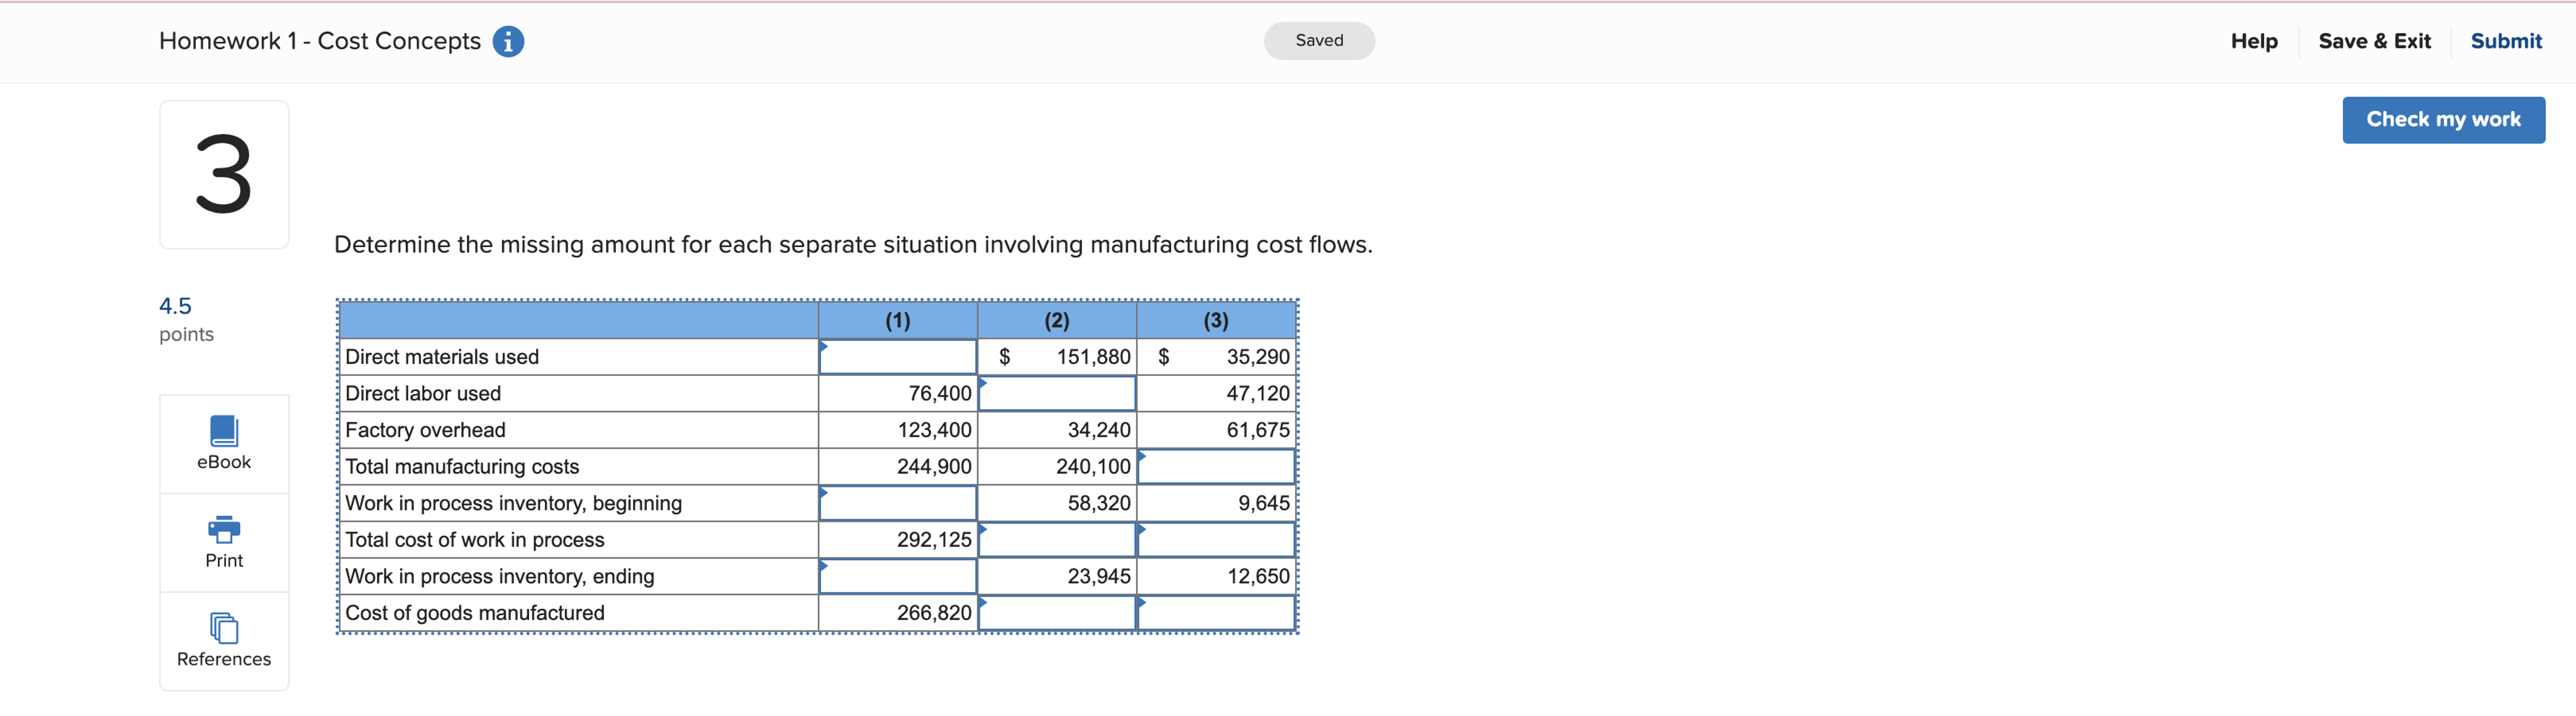Click the question number 3 box

[224, 174]
